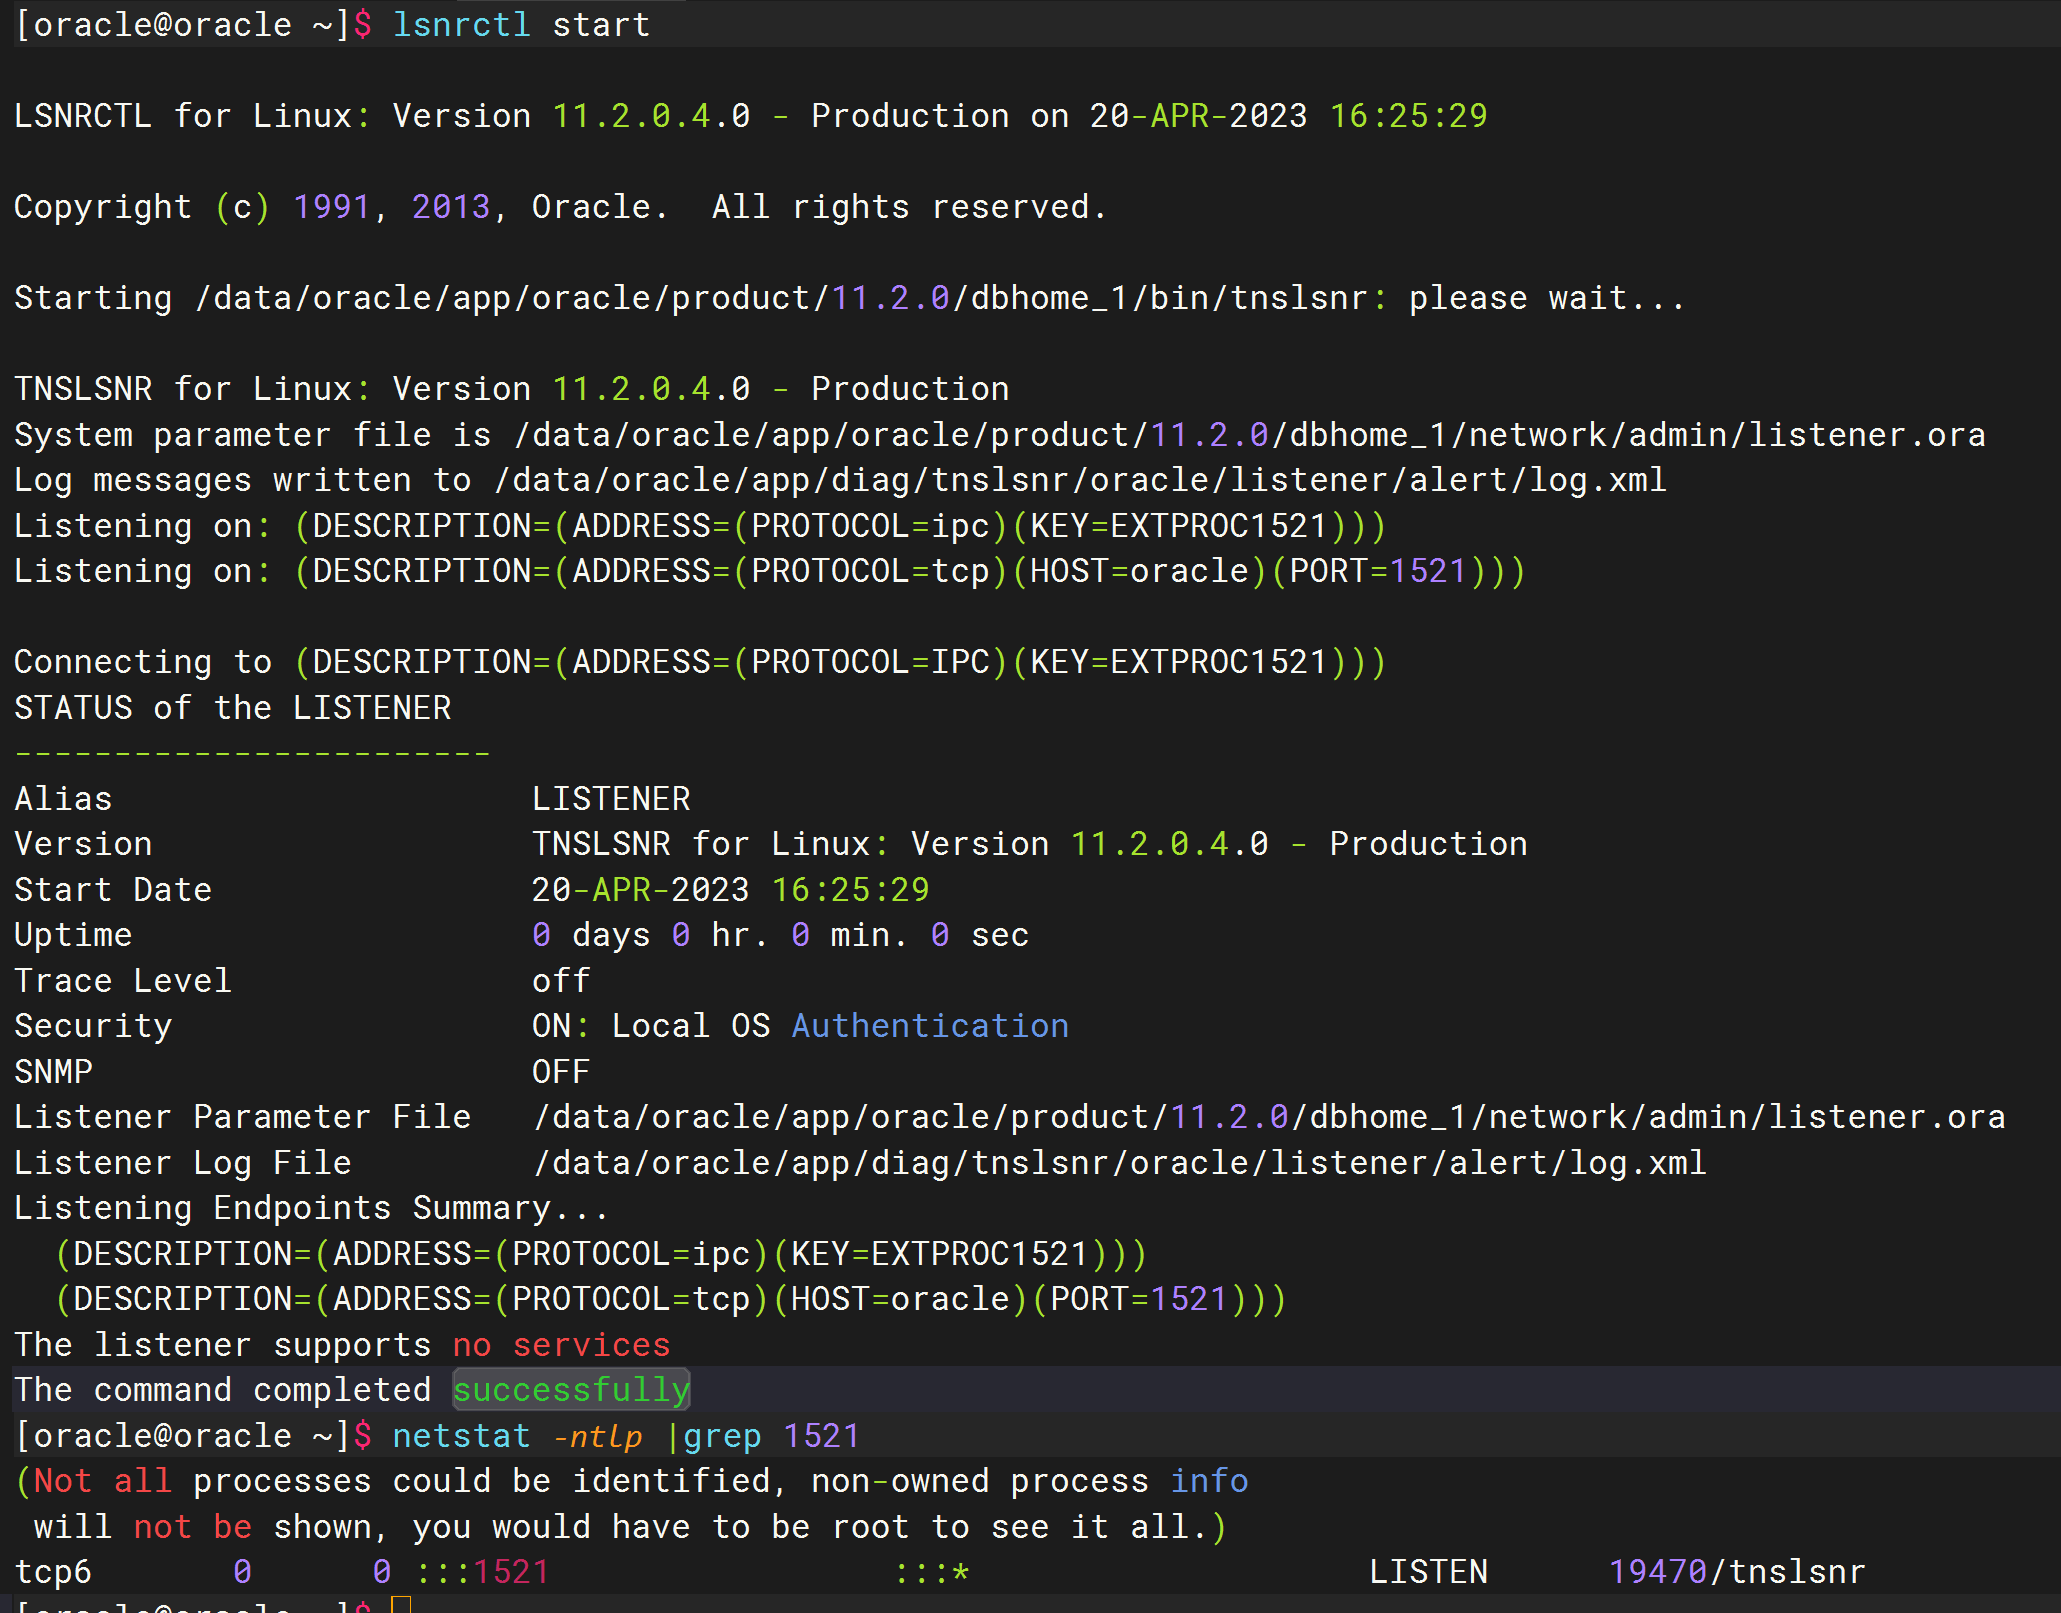Click the 'lsnrctl' command word on the first line
The height and width of the screenshot is (1613, 2061).
click(x=461, y=24)
